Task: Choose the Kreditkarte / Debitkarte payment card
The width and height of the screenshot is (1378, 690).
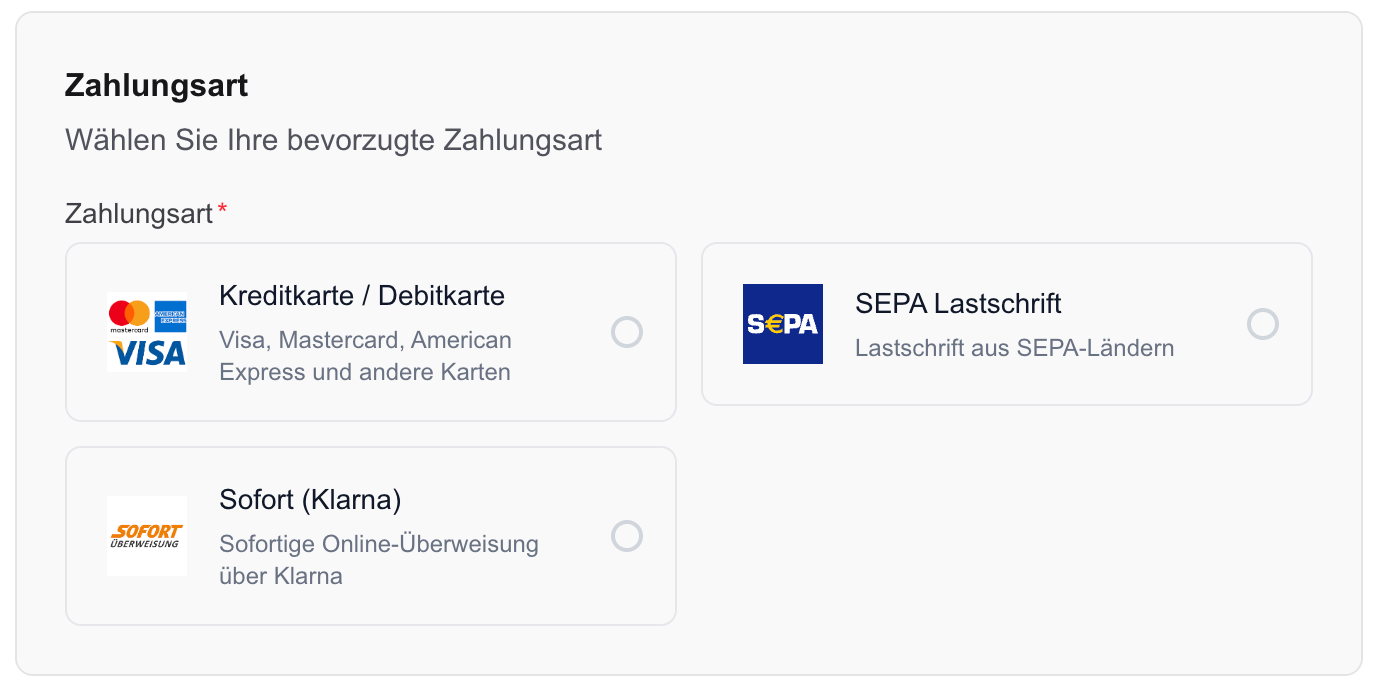Action: 370,331
